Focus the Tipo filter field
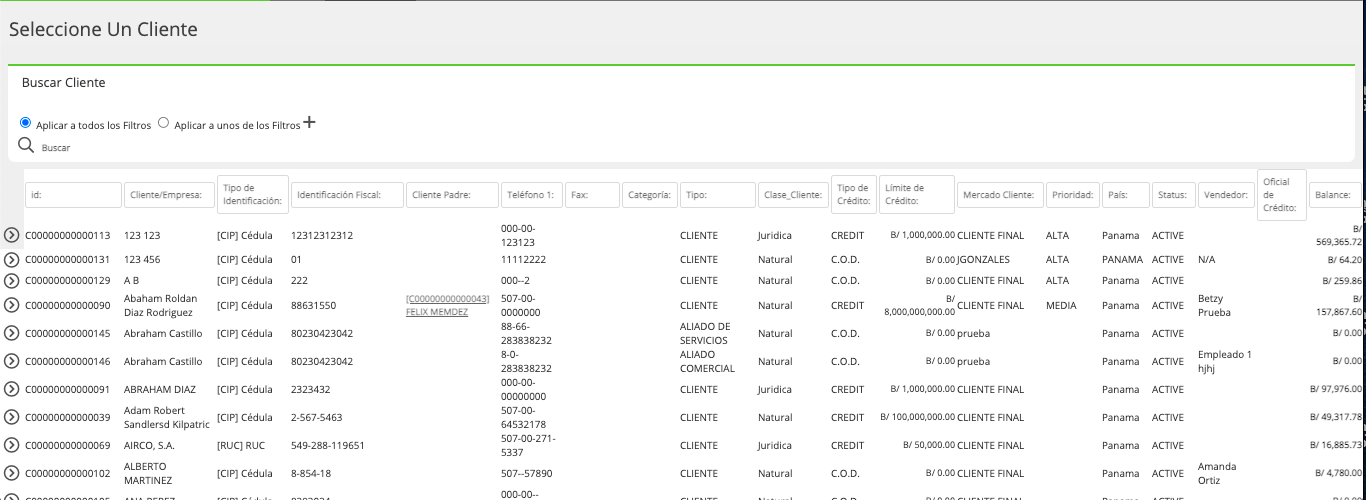 click(x=718, y=195)
